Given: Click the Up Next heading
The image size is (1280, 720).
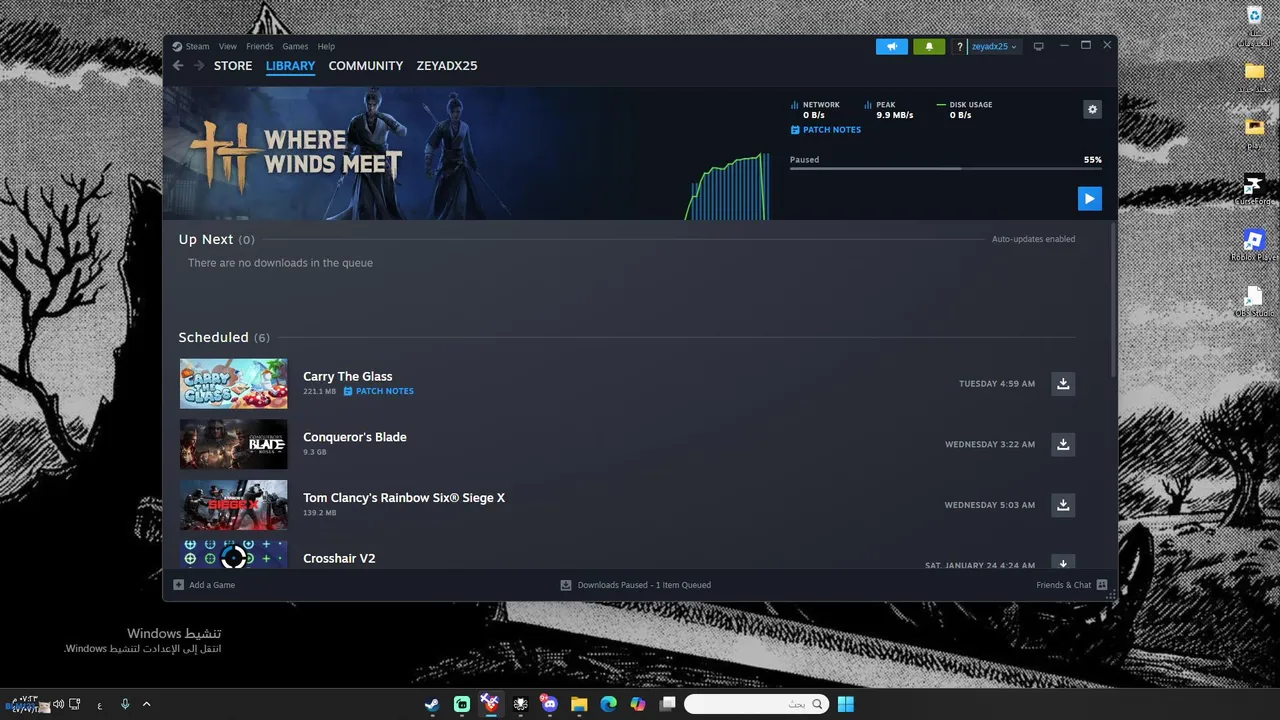Looking at the screenshot, I should point(206,240).
